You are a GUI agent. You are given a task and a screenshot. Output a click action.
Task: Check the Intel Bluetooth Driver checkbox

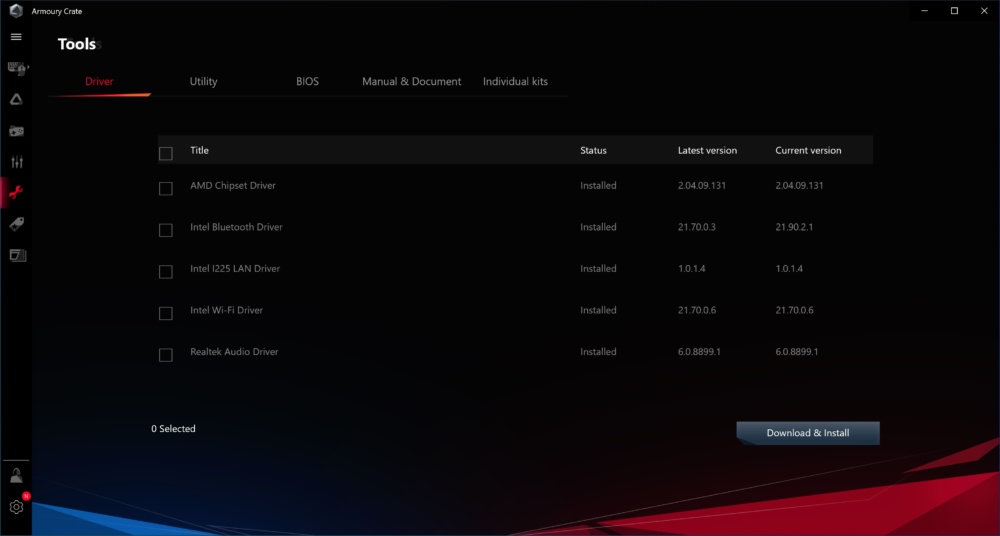coord(165,230)
